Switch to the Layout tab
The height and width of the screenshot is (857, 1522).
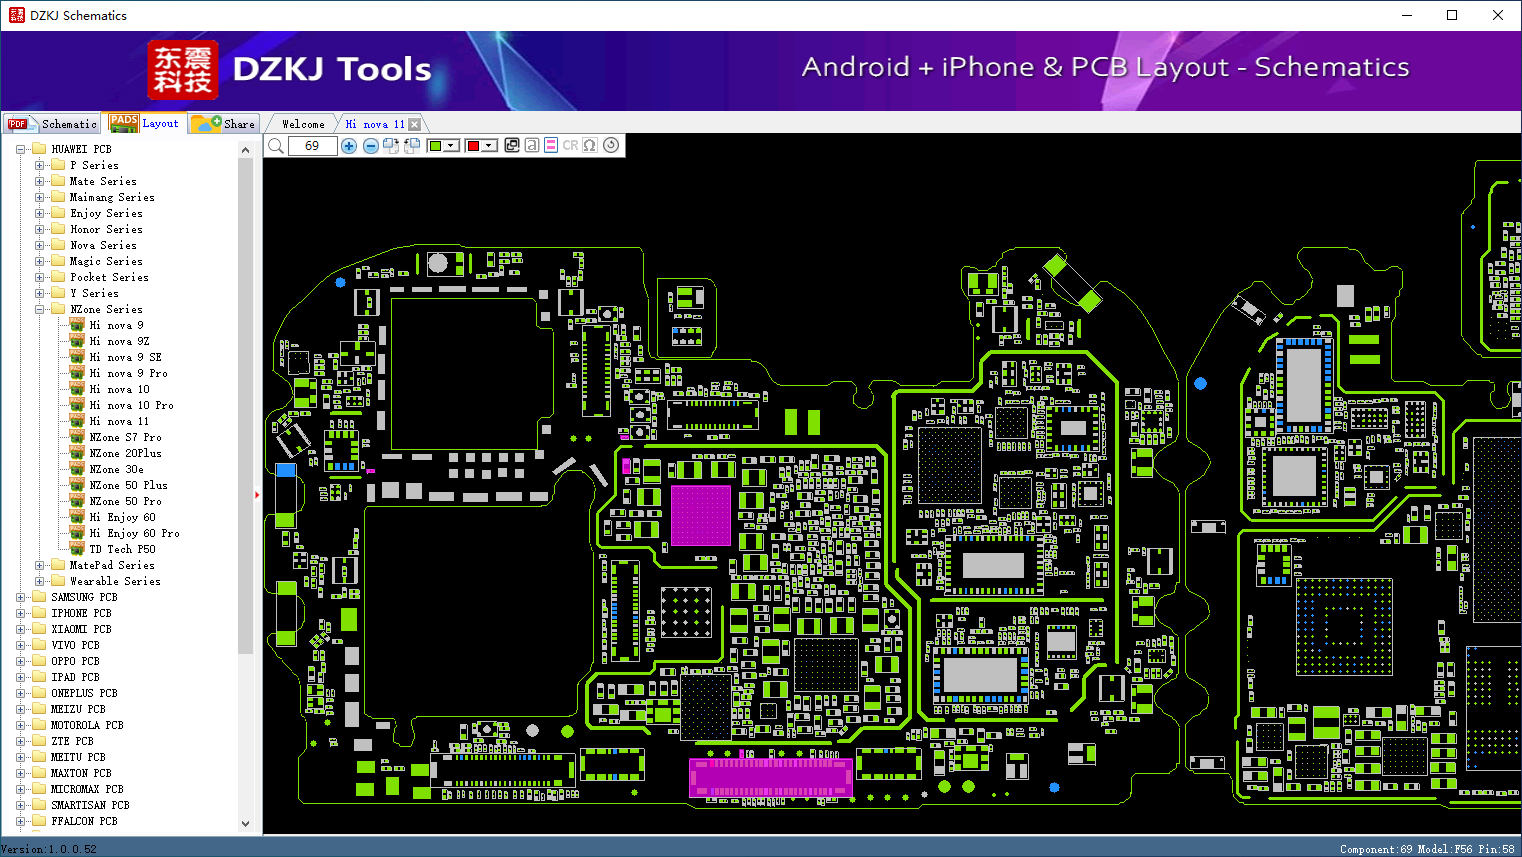[x=145, y=123]
